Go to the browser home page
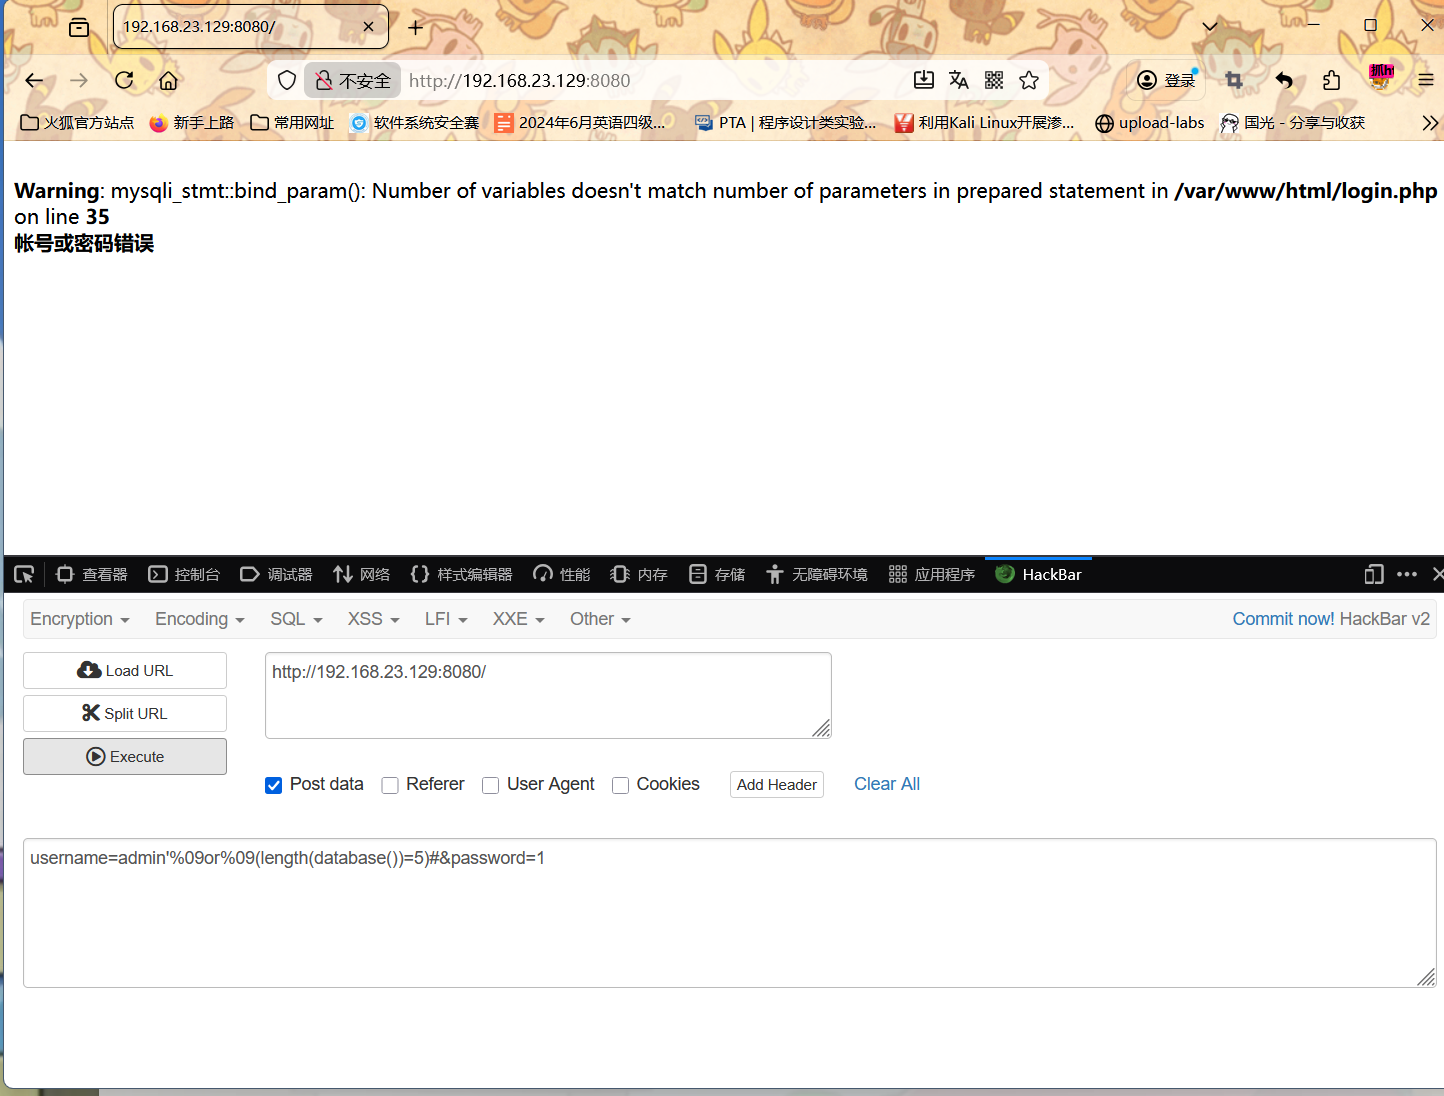 [x=168, y=81]
